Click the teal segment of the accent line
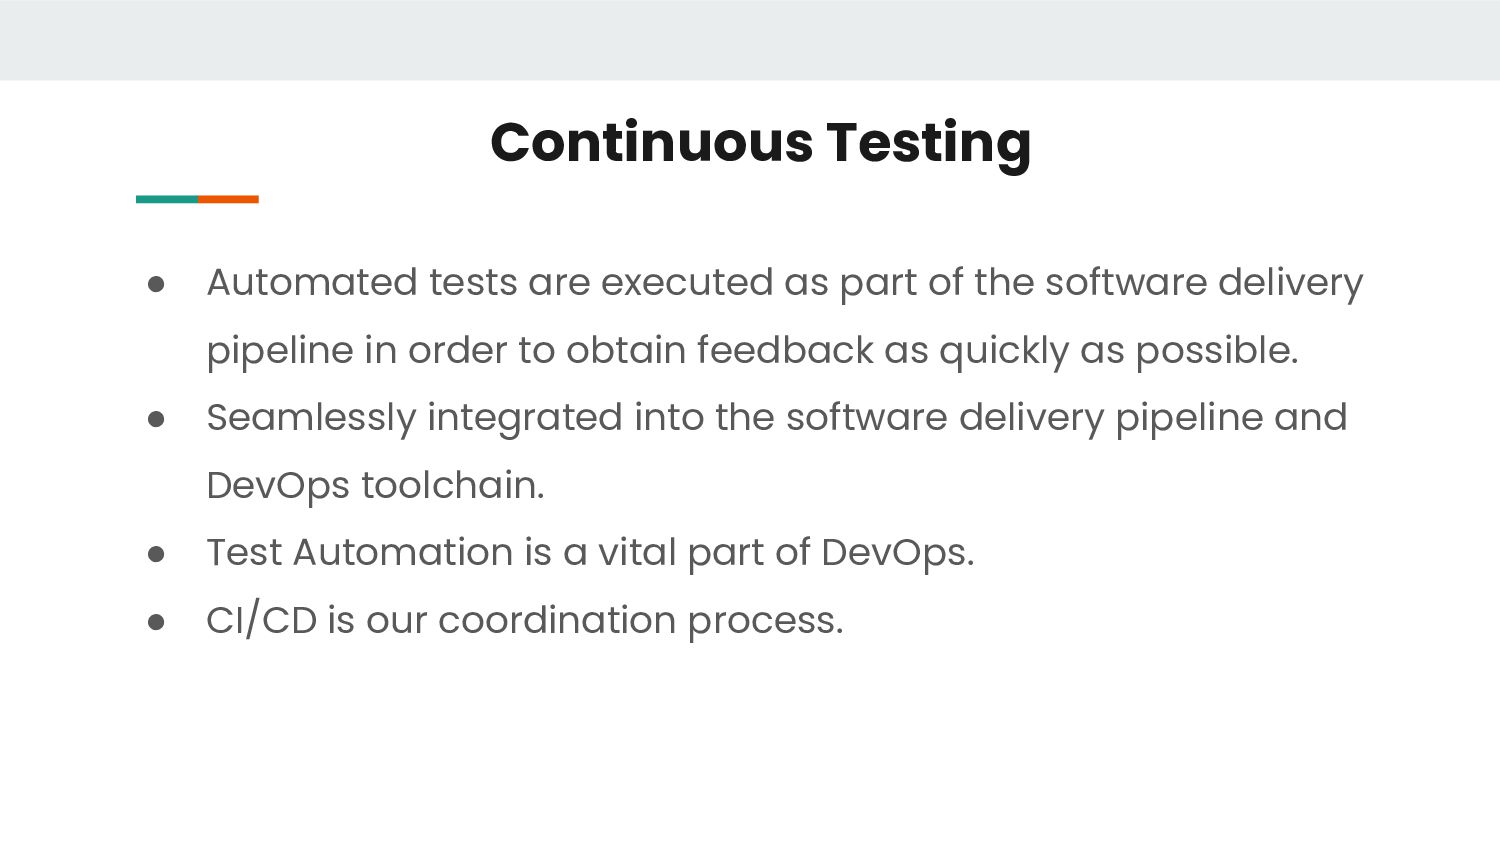Viewport: 1500px width, 844px height. tap(167, 199)
